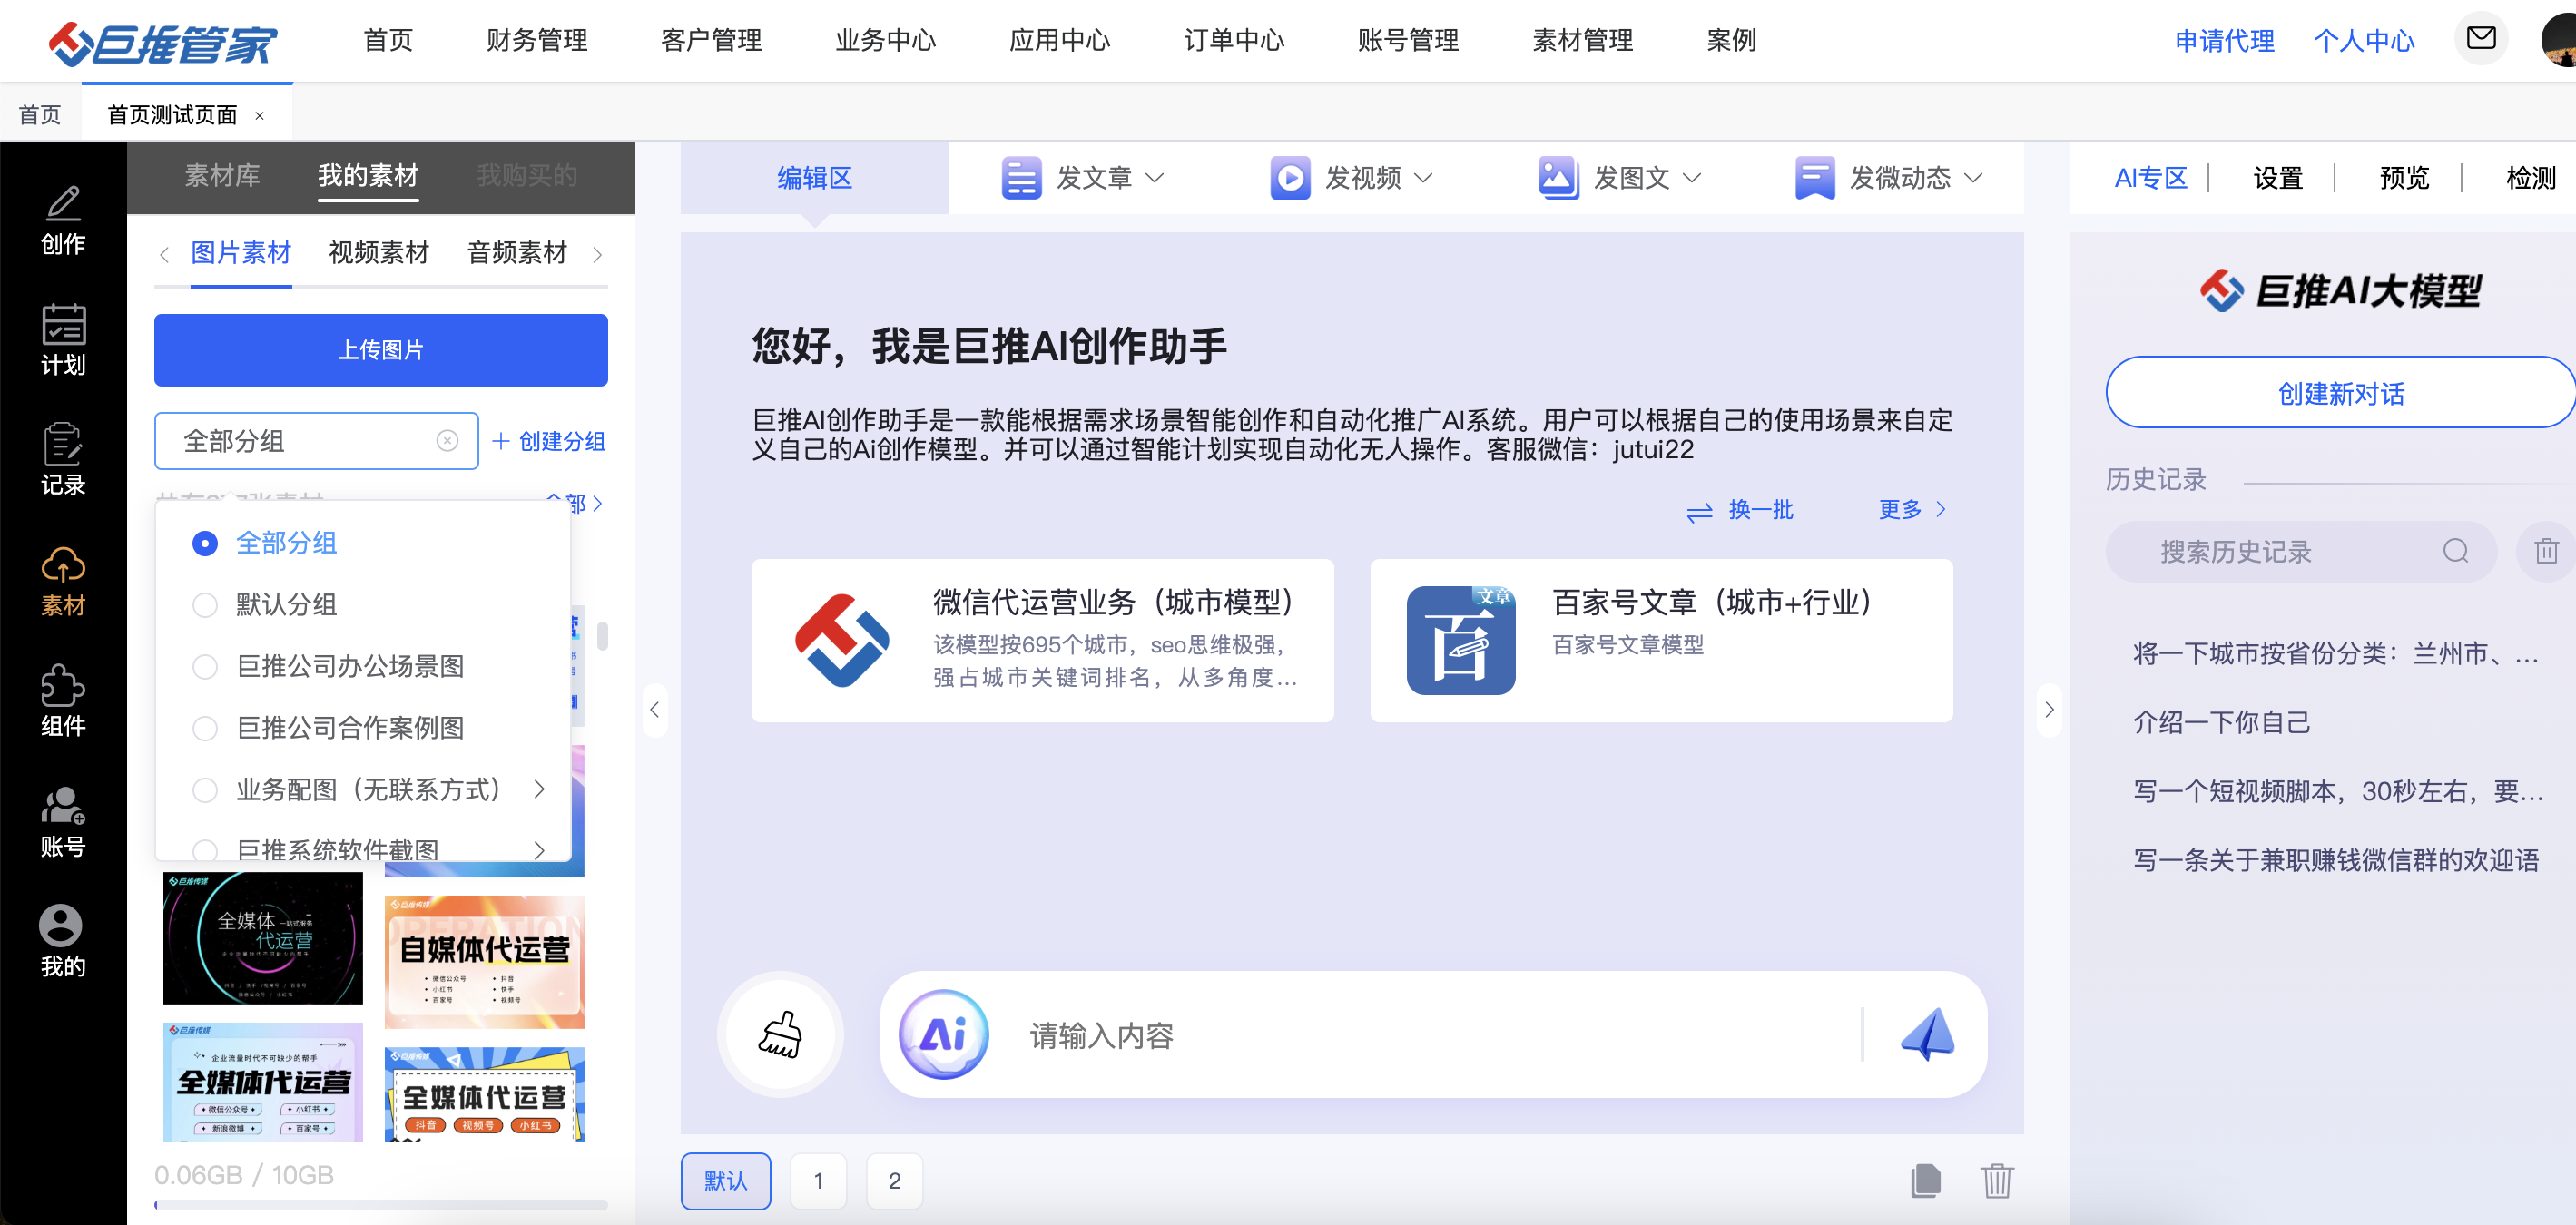Open the 财务管理 menu
2576x1225 pixels.
click(537, 40)
